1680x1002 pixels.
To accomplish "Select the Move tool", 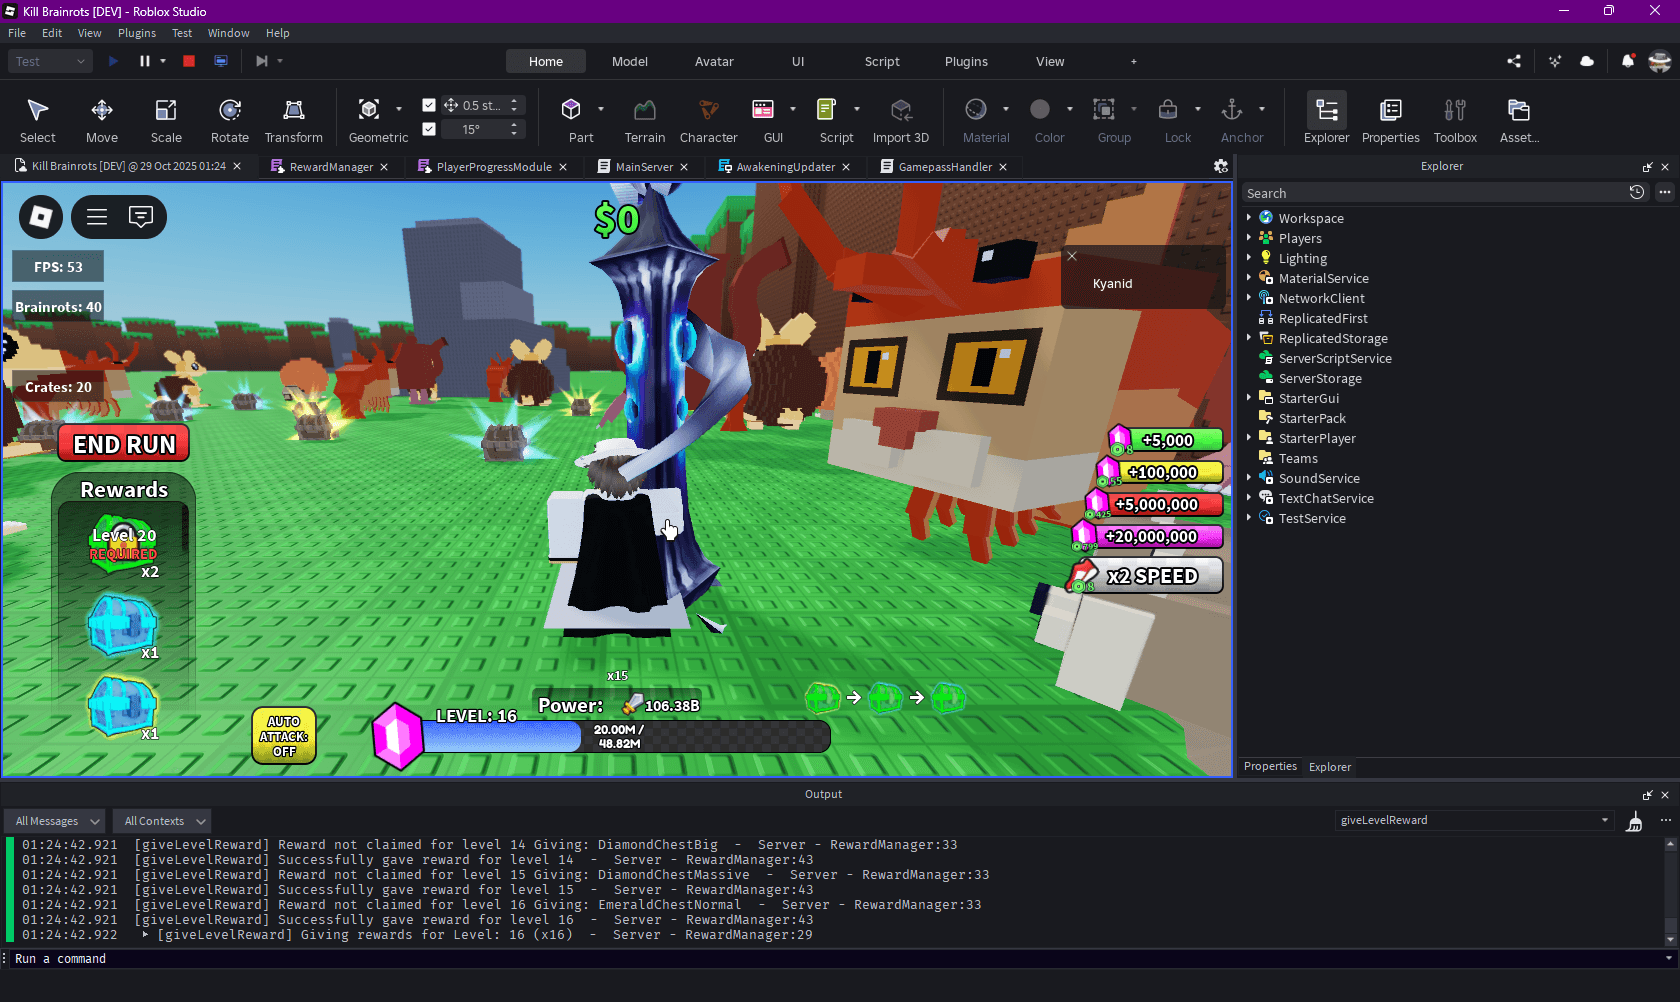I will [x=101, y=119].
